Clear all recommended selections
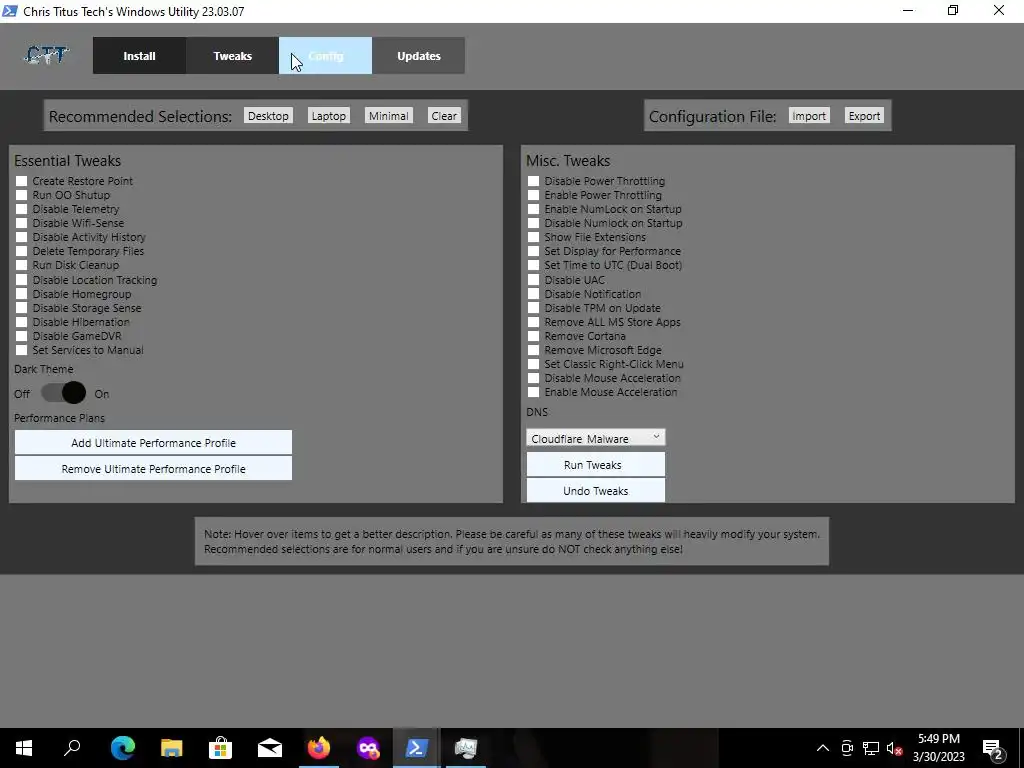This screenshot has width=1024, height=768. click(x=444, y=116)
